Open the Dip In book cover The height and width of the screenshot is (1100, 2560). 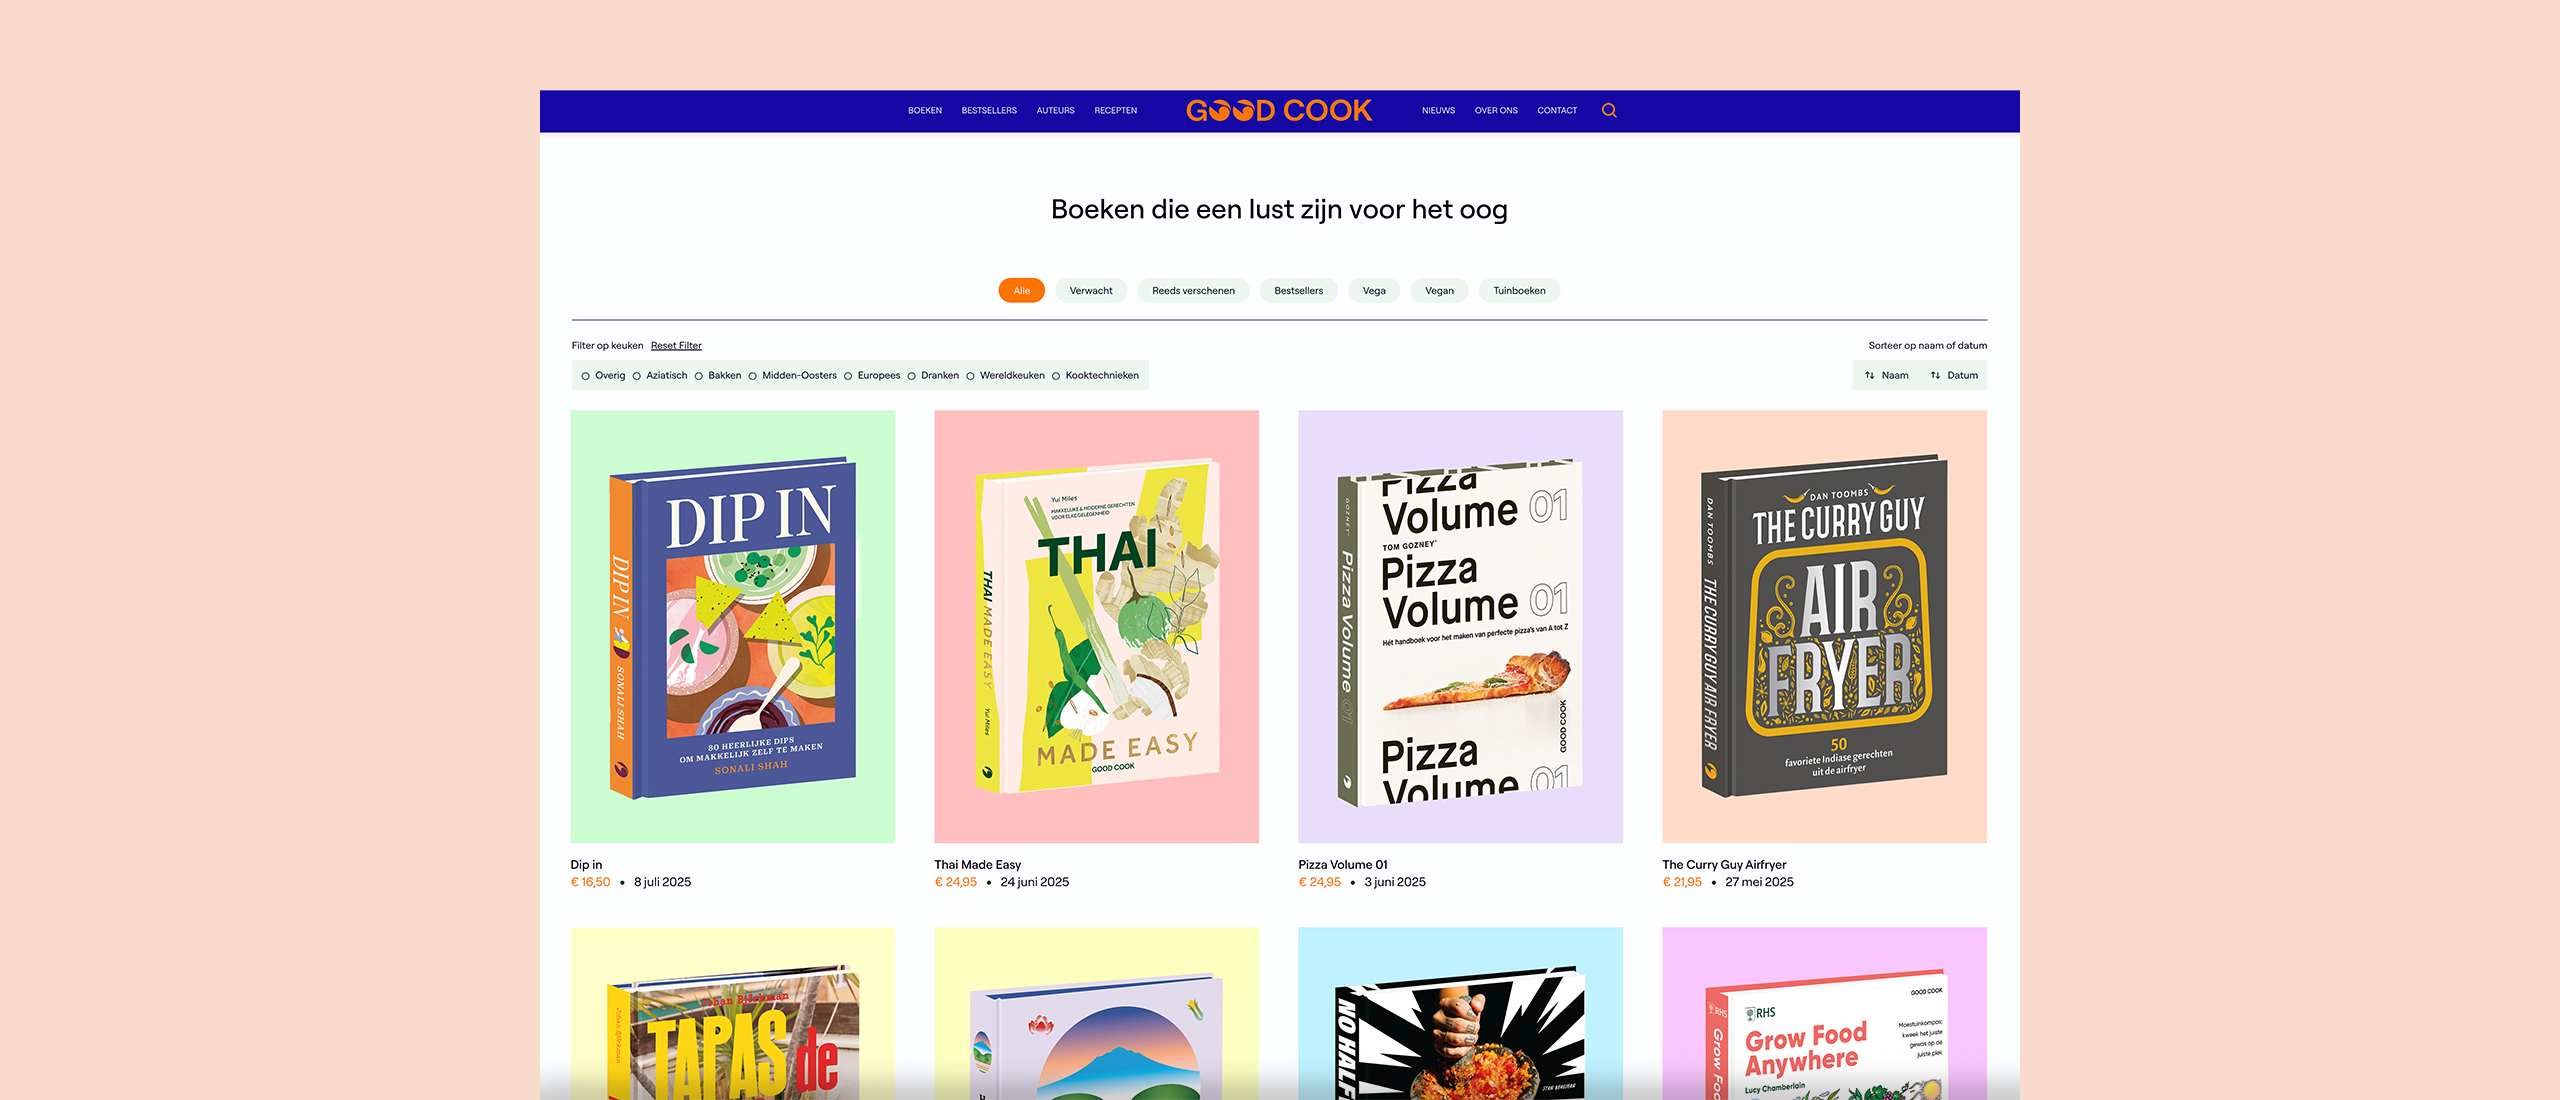(x=732, y=627)
